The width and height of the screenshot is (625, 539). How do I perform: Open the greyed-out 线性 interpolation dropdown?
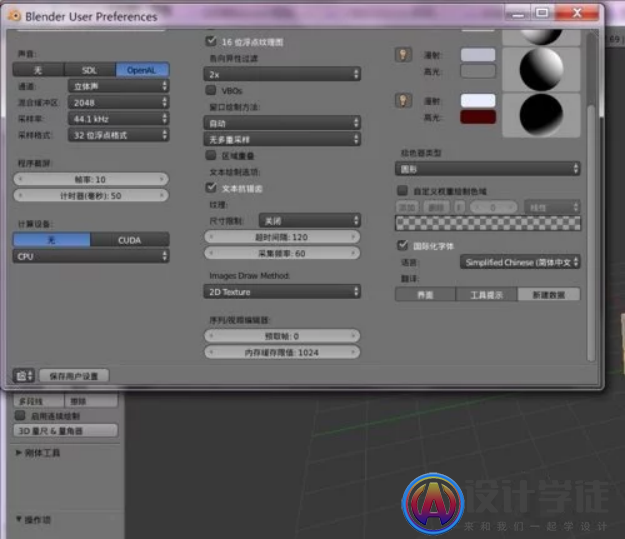pyautogui.click(x=552, y=207)
